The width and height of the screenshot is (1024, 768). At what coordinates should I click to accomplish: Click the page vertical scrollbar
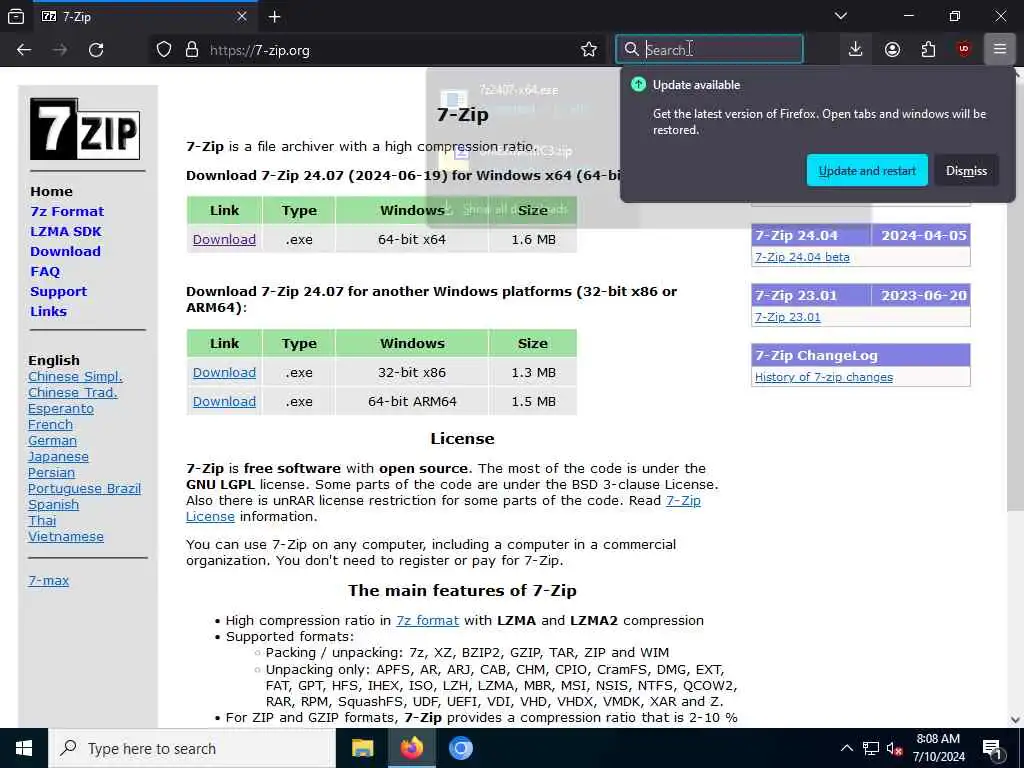(1015, 294)
